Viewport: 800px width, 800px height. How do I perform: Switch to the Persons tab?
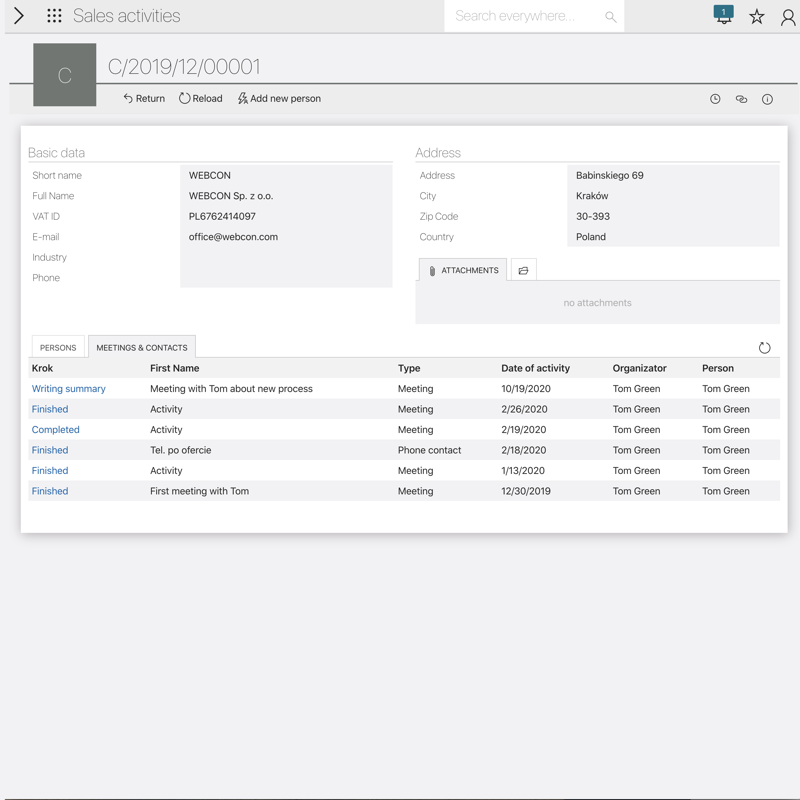point(58,348)
